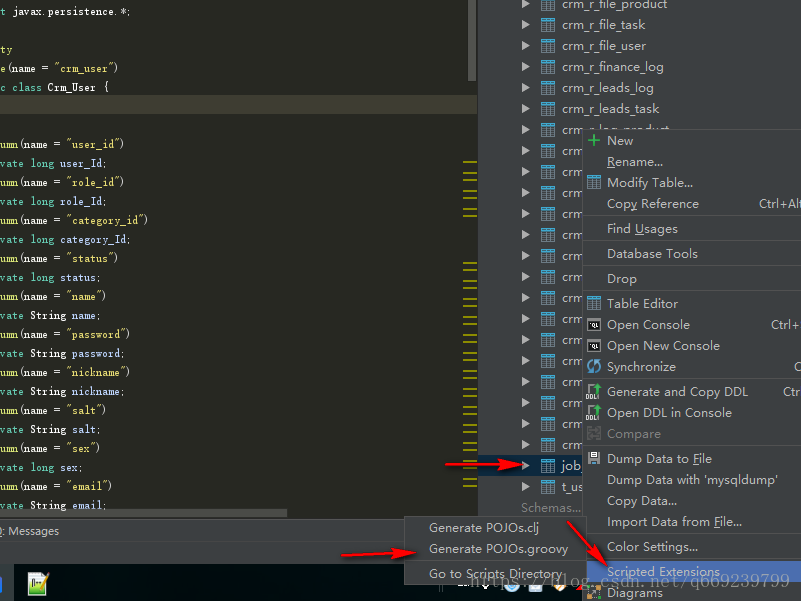Click the Open New Console icon
The image size is (801, 601).
pyautogui.click(x=594, y=345)
